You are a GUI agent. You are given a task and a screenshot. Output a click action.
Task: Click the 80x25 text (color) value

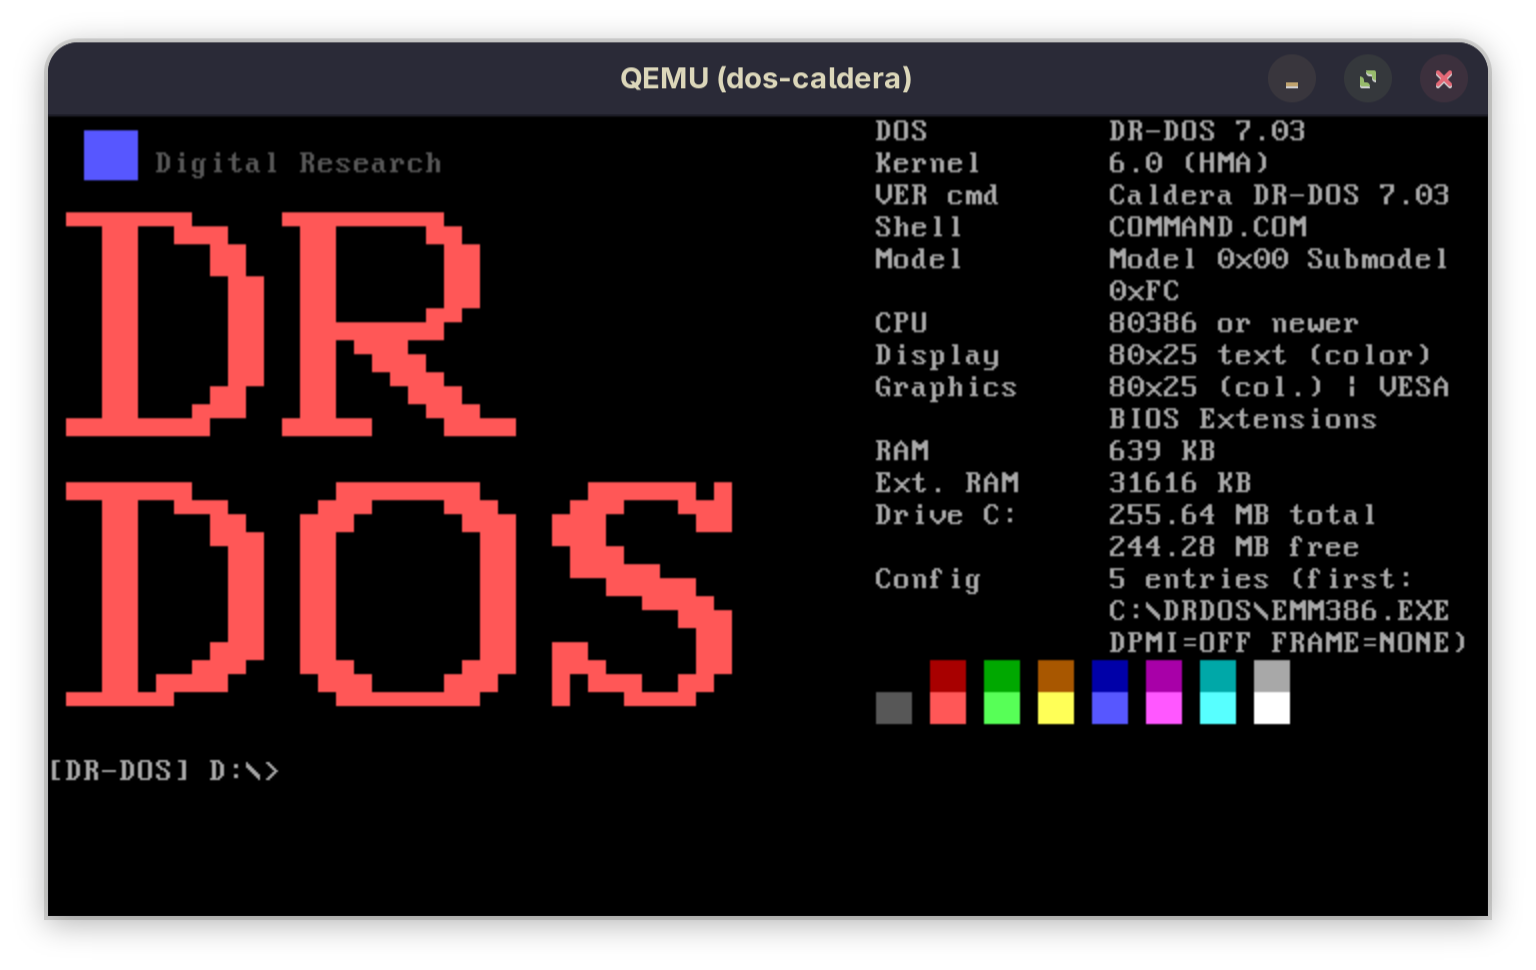tap(1270, 355)
